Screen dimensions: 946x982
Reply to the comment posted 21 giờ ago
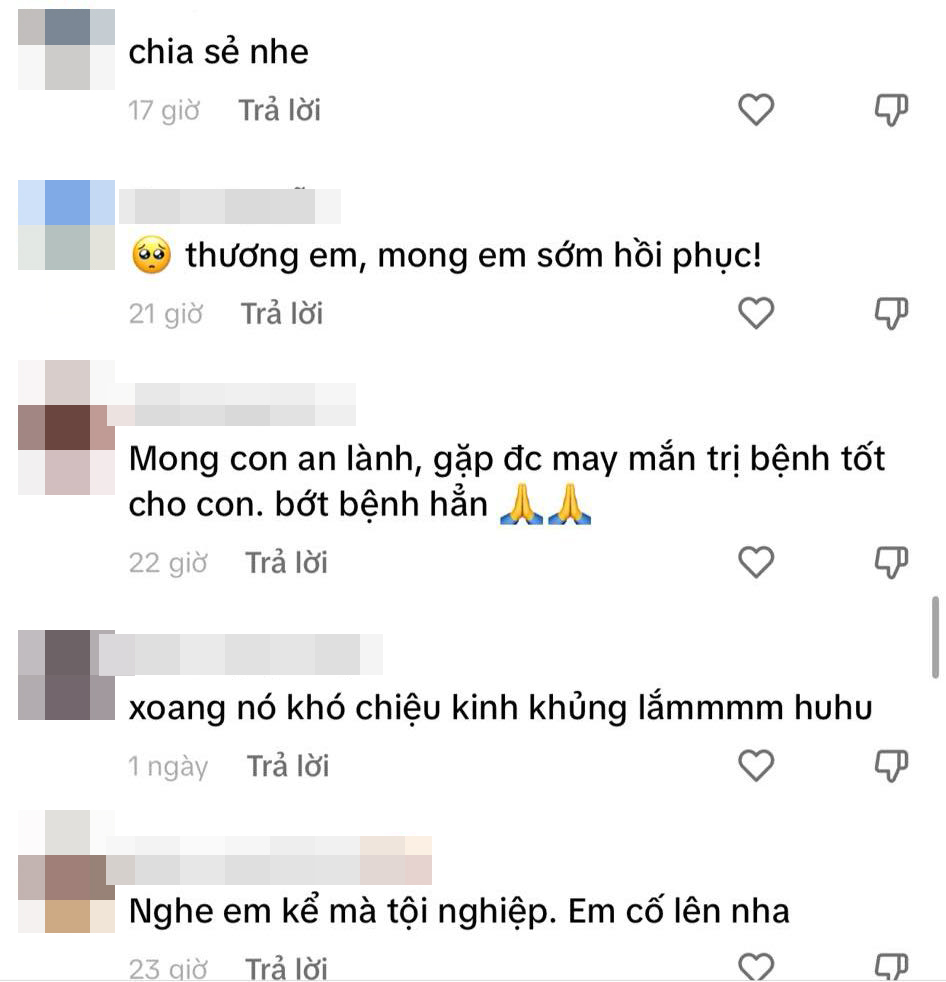282,314
